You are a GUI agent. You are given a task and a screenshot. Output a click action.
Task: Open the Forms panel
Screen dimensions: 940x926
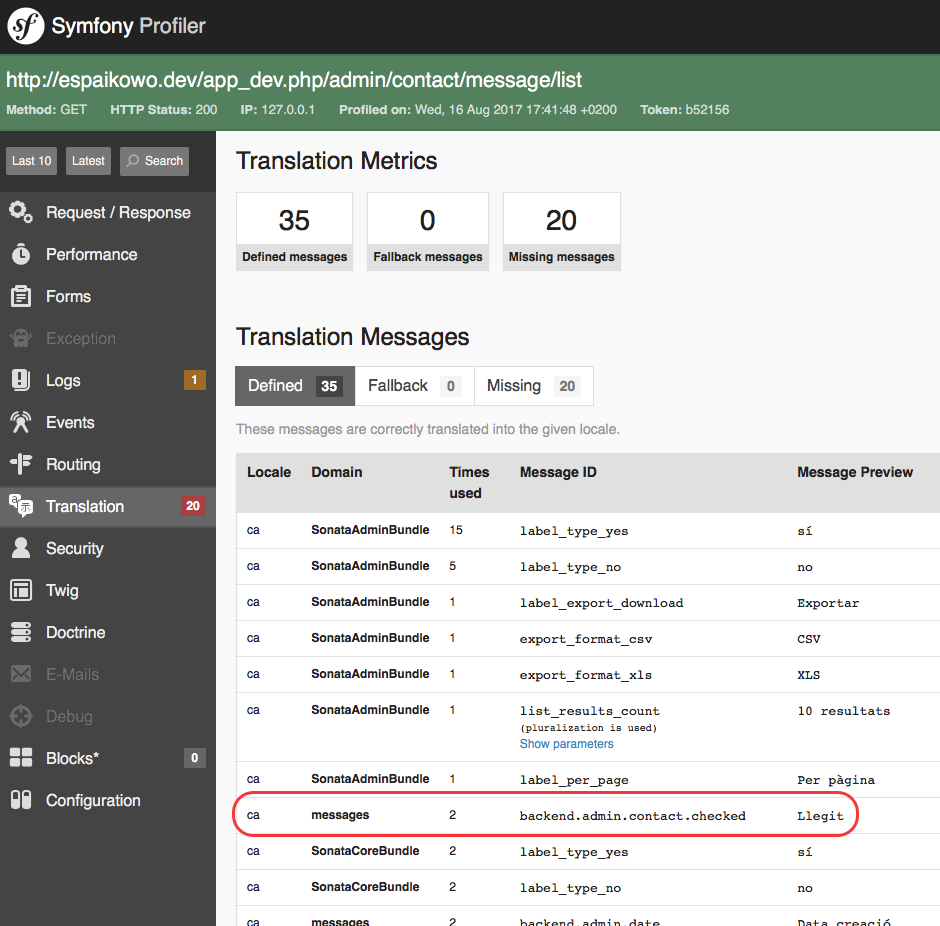click(x=108, y=296)
